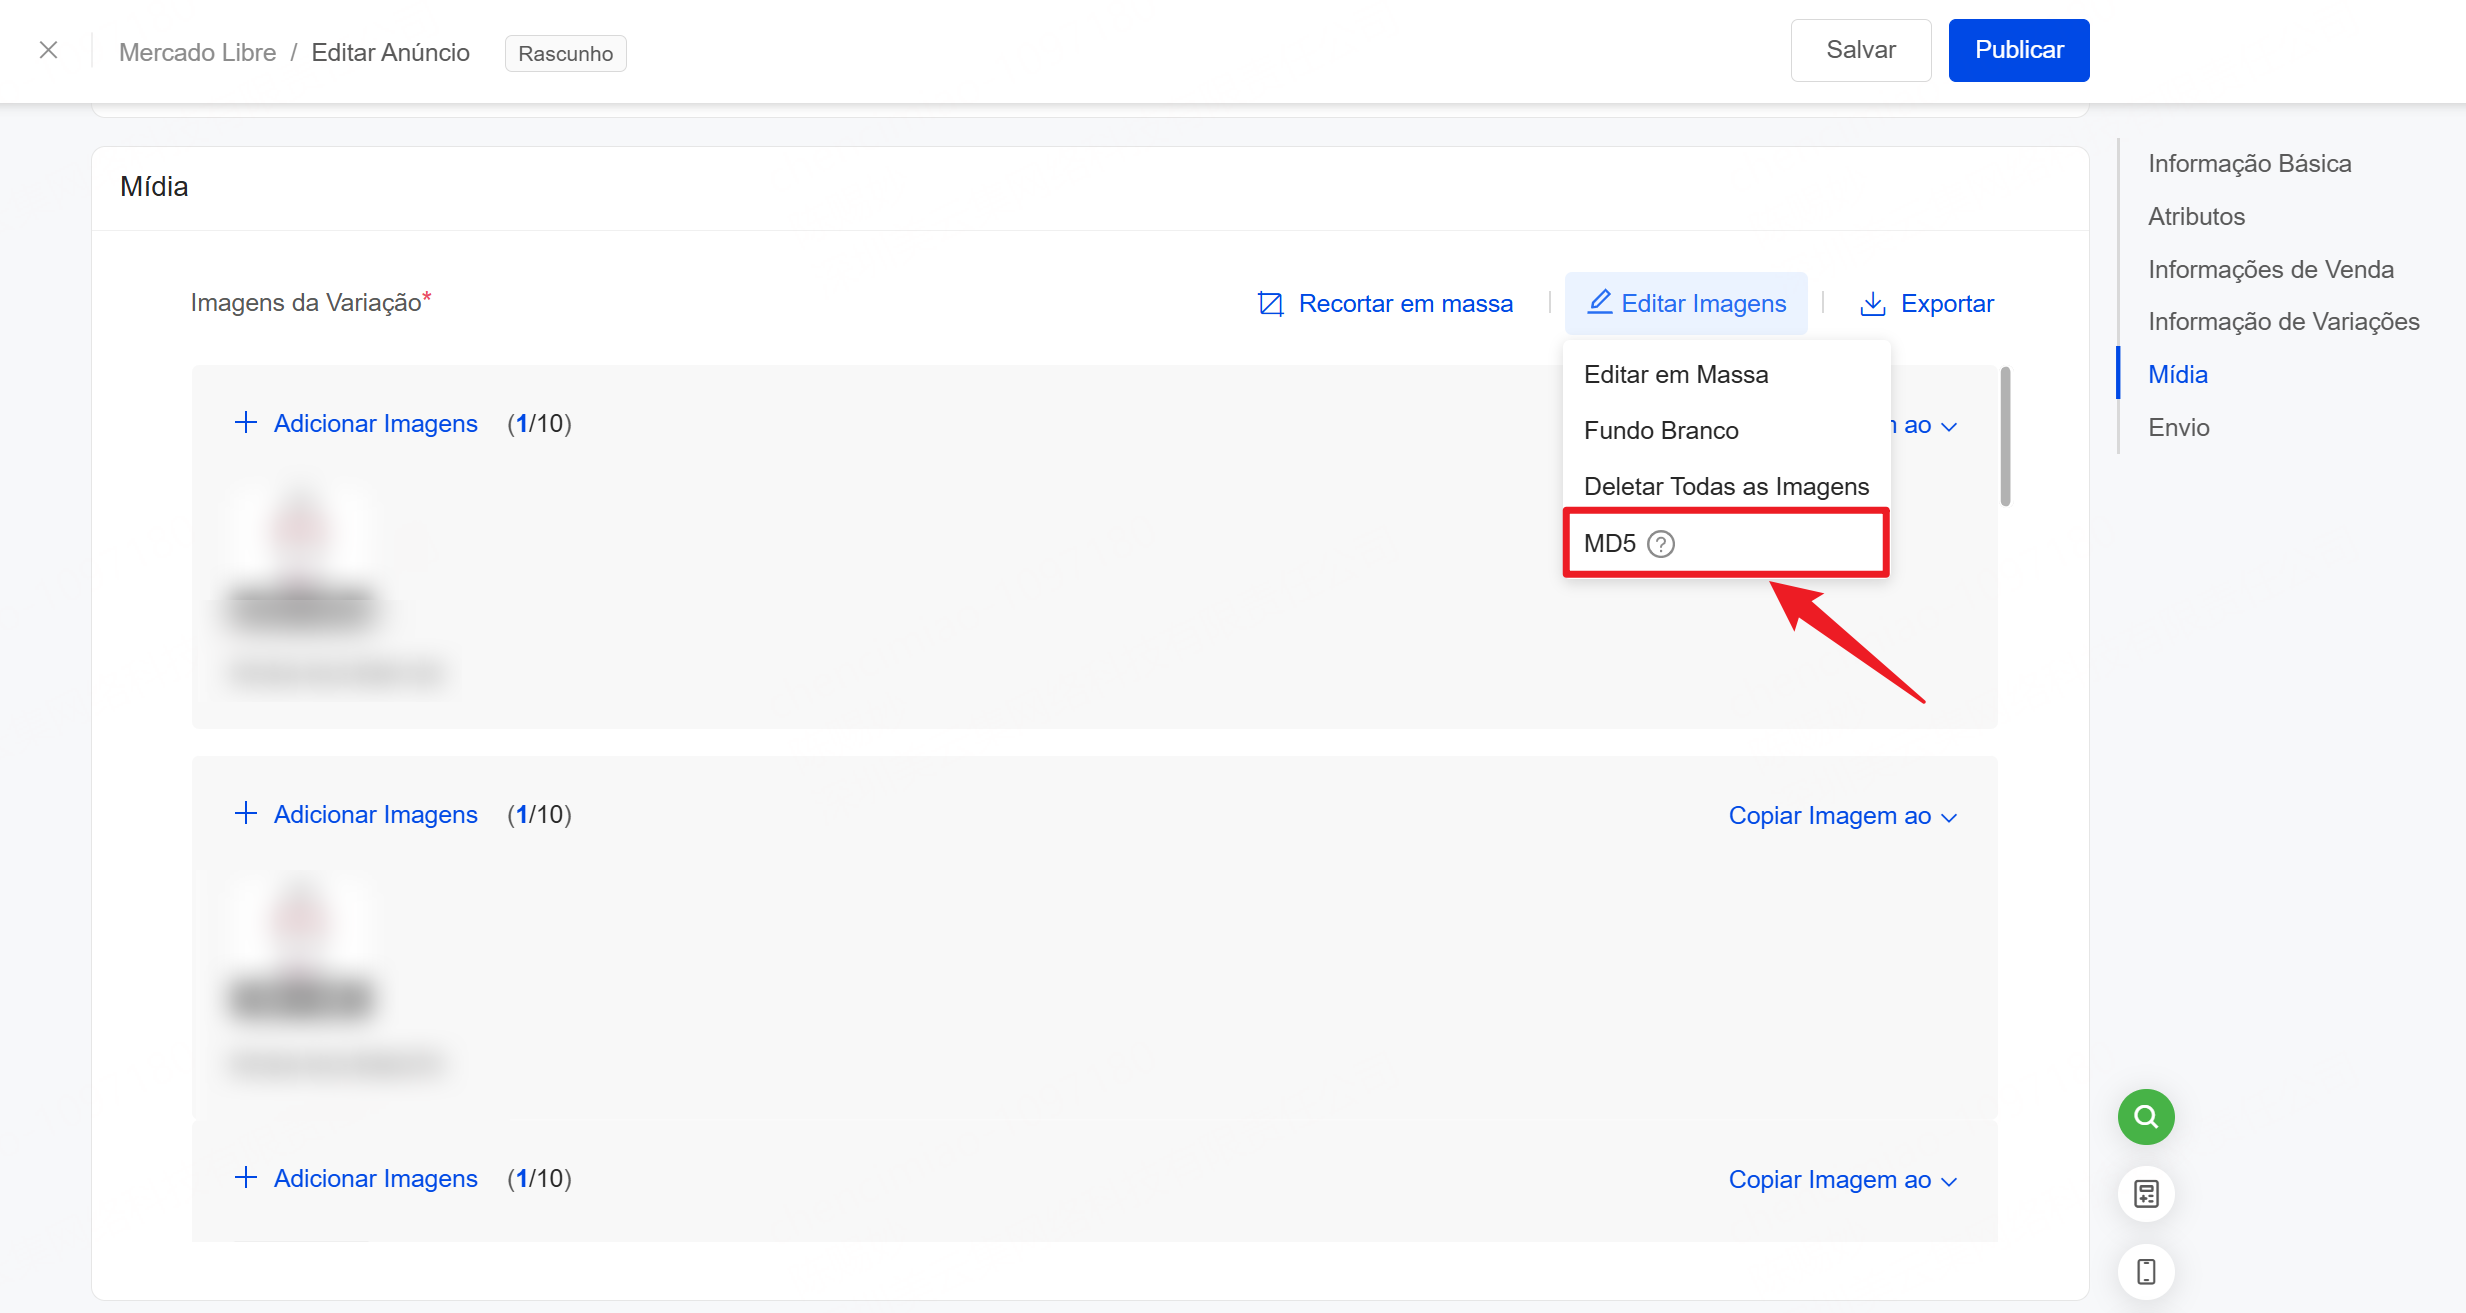
Task: Navigate to Envio section in sidebar
Action: (2178, 428)
